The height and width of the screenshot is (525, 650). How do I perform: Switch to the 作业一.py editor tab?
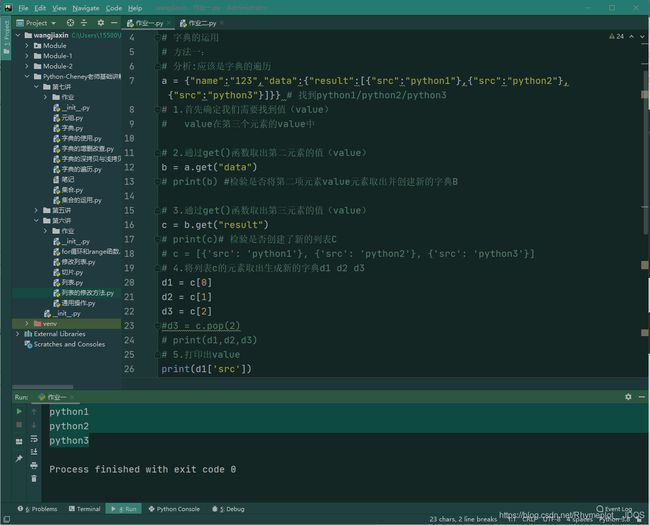149,23
